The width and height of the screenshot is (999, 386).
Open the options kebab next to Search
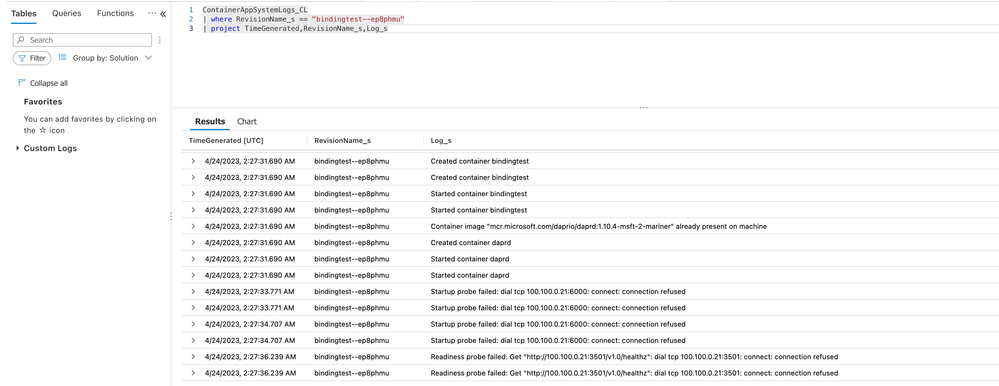160,40
